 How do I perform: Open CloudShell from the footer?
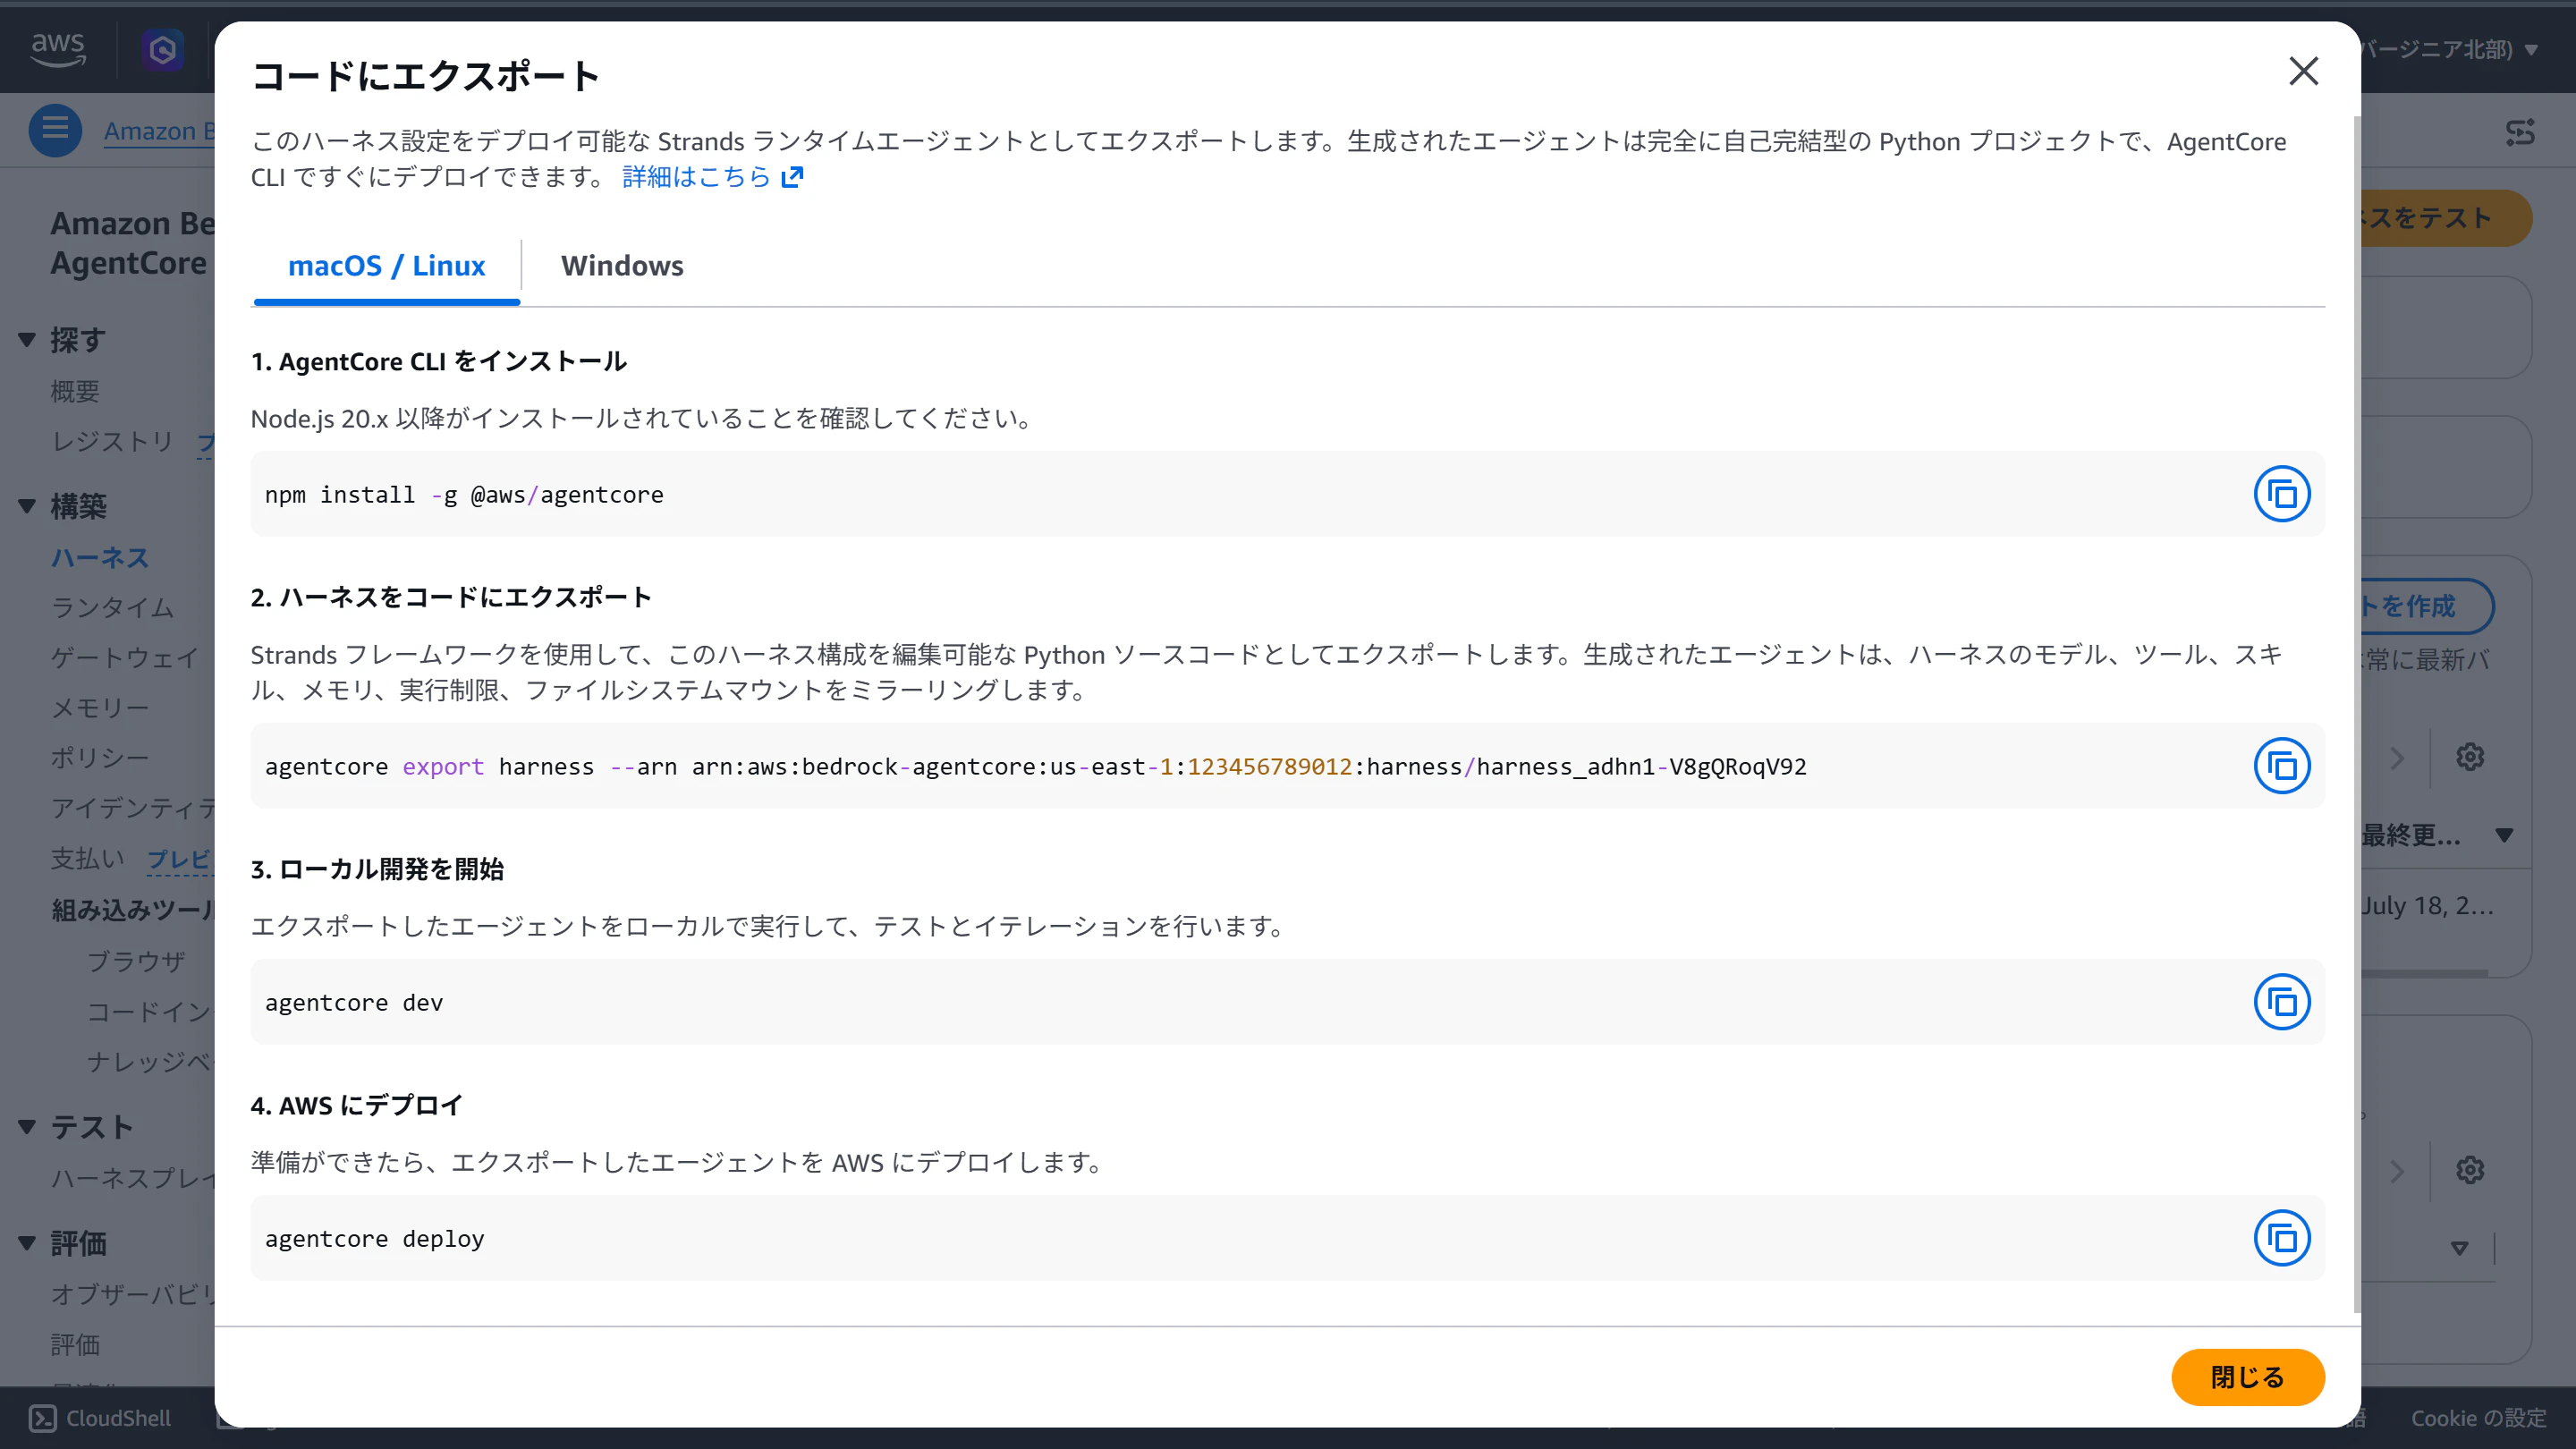click(100, 1418)
